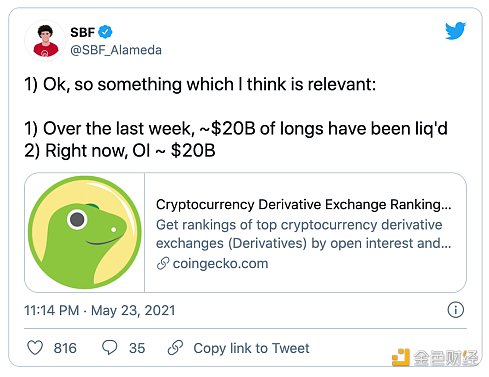Screen dimensions: 489x377
Task: Click the 816 likes count
Action: 65,348
